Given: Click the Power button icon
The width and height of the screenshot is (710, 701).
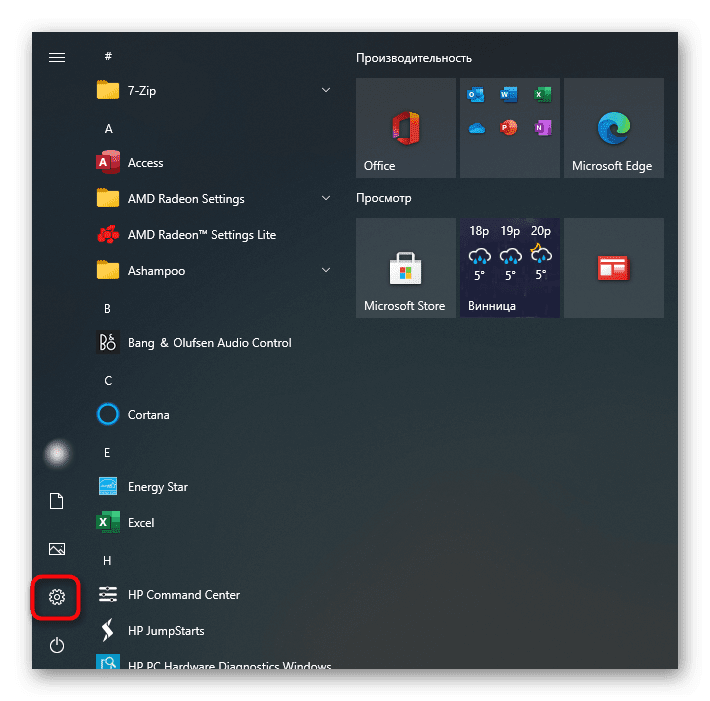Looking at the screenshot, I should (57, 645).
